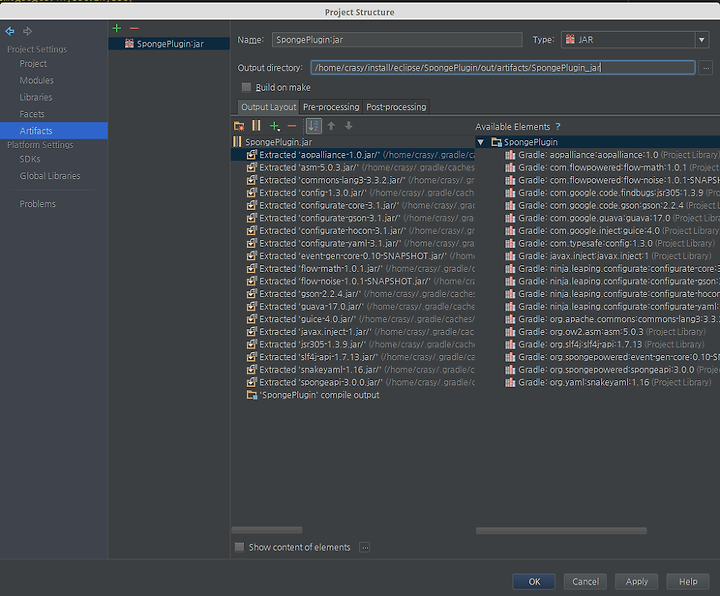The image size is (720, 596).
Task: Open the Type dropdown arrow
Action: click(x=702, y=40)
